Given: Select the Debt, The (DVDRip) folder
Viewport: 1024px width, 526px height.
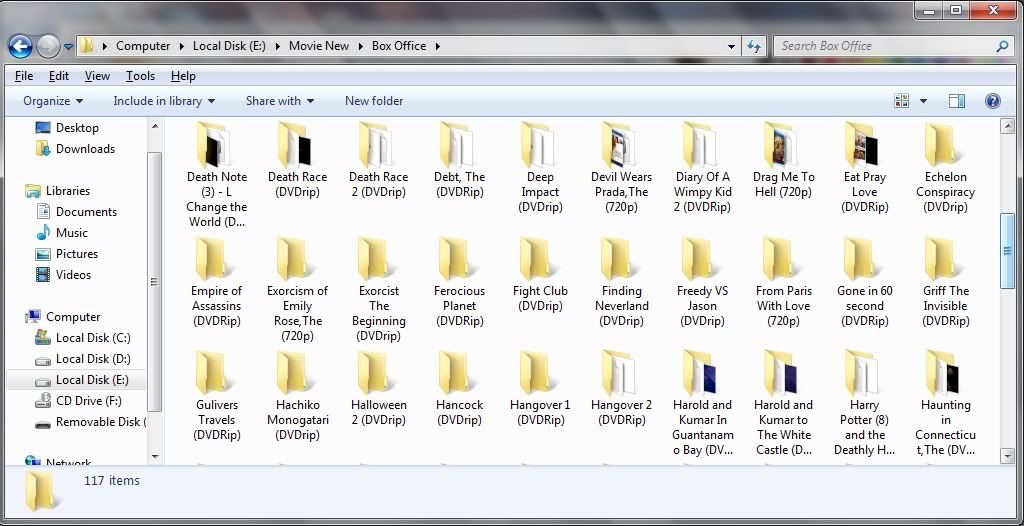Looking at the screenshot, I should pos(459,161).
